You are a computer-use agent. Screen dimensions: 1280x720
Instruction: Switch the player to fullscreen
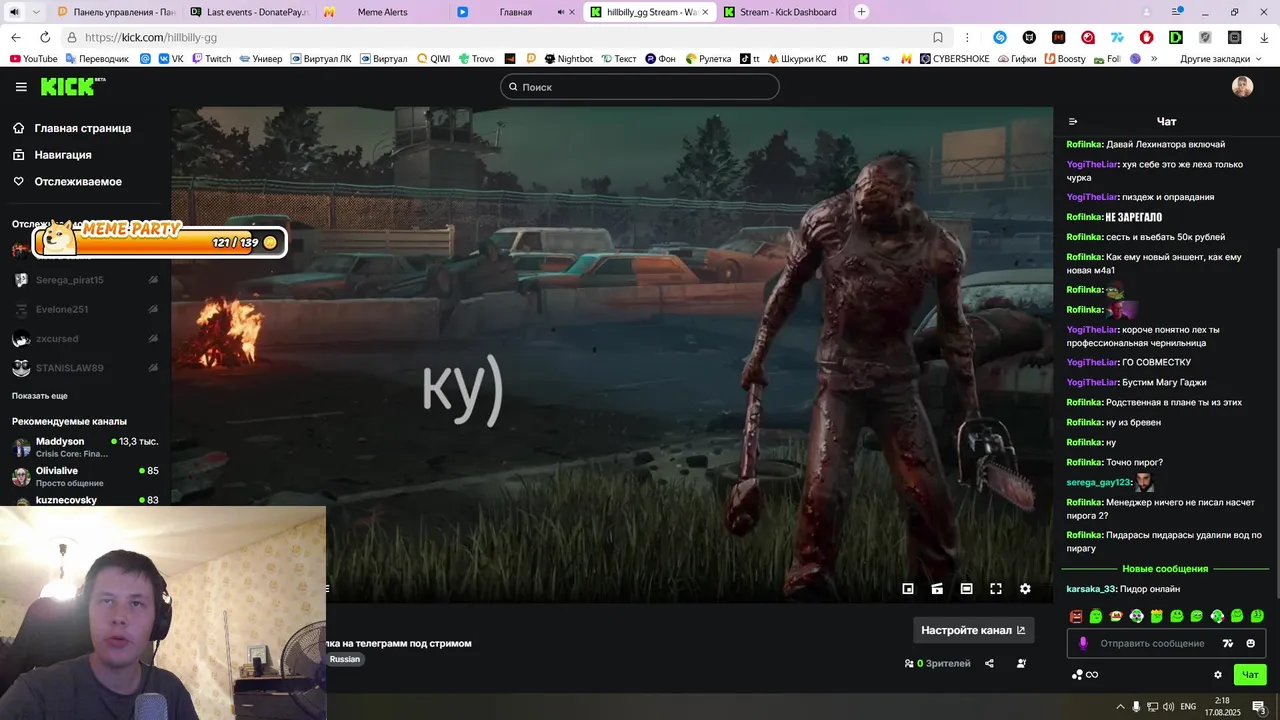[996, 589]
